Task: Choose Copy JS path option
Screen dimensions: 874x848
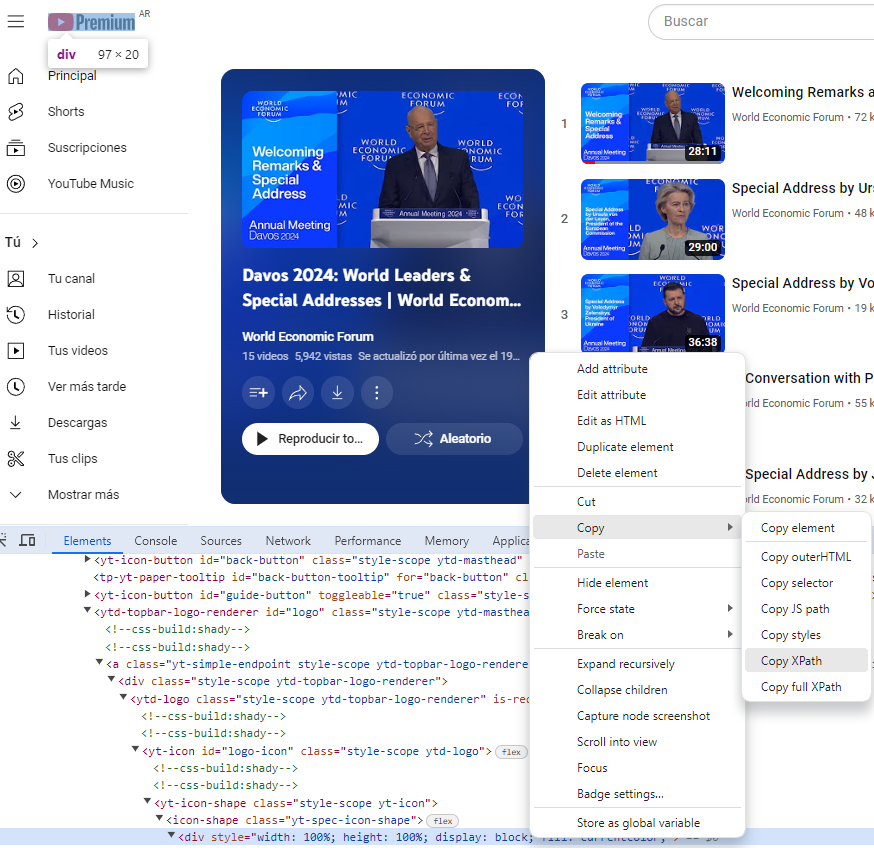Action: (x=806, y=609)
